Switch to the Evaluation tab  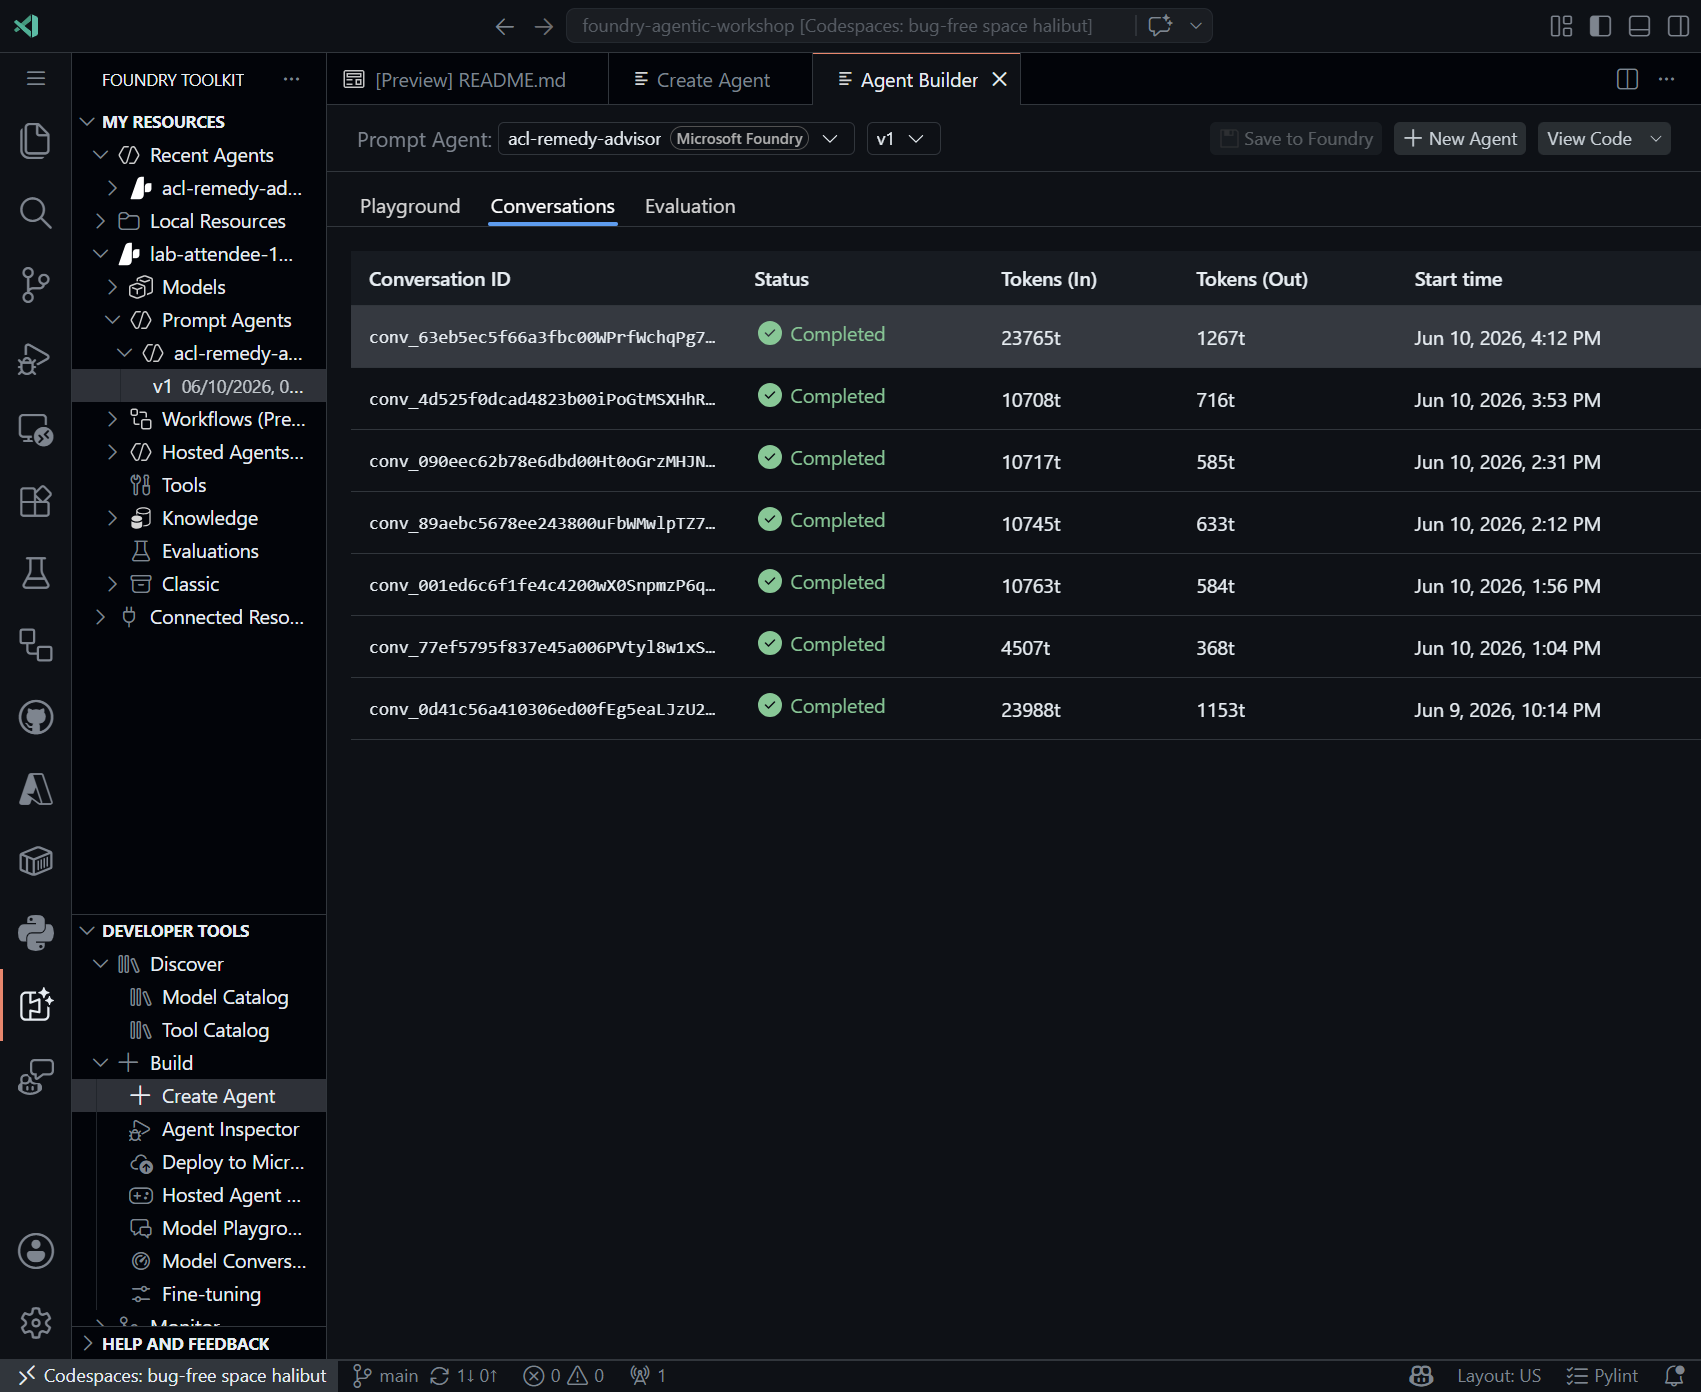[x=690, y=206]
